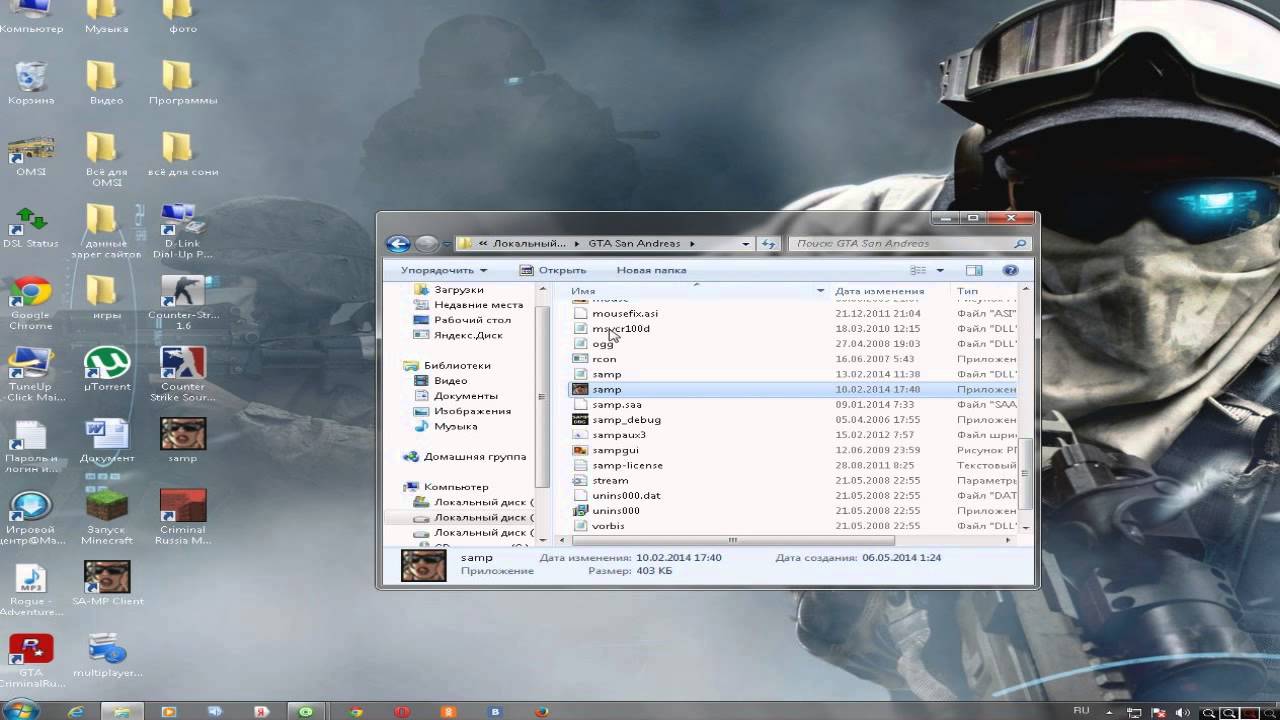The width and height of the screenshot is (1280, 720).
Task: Open the Игровой центр desktop shortcut
Action: 31,518
